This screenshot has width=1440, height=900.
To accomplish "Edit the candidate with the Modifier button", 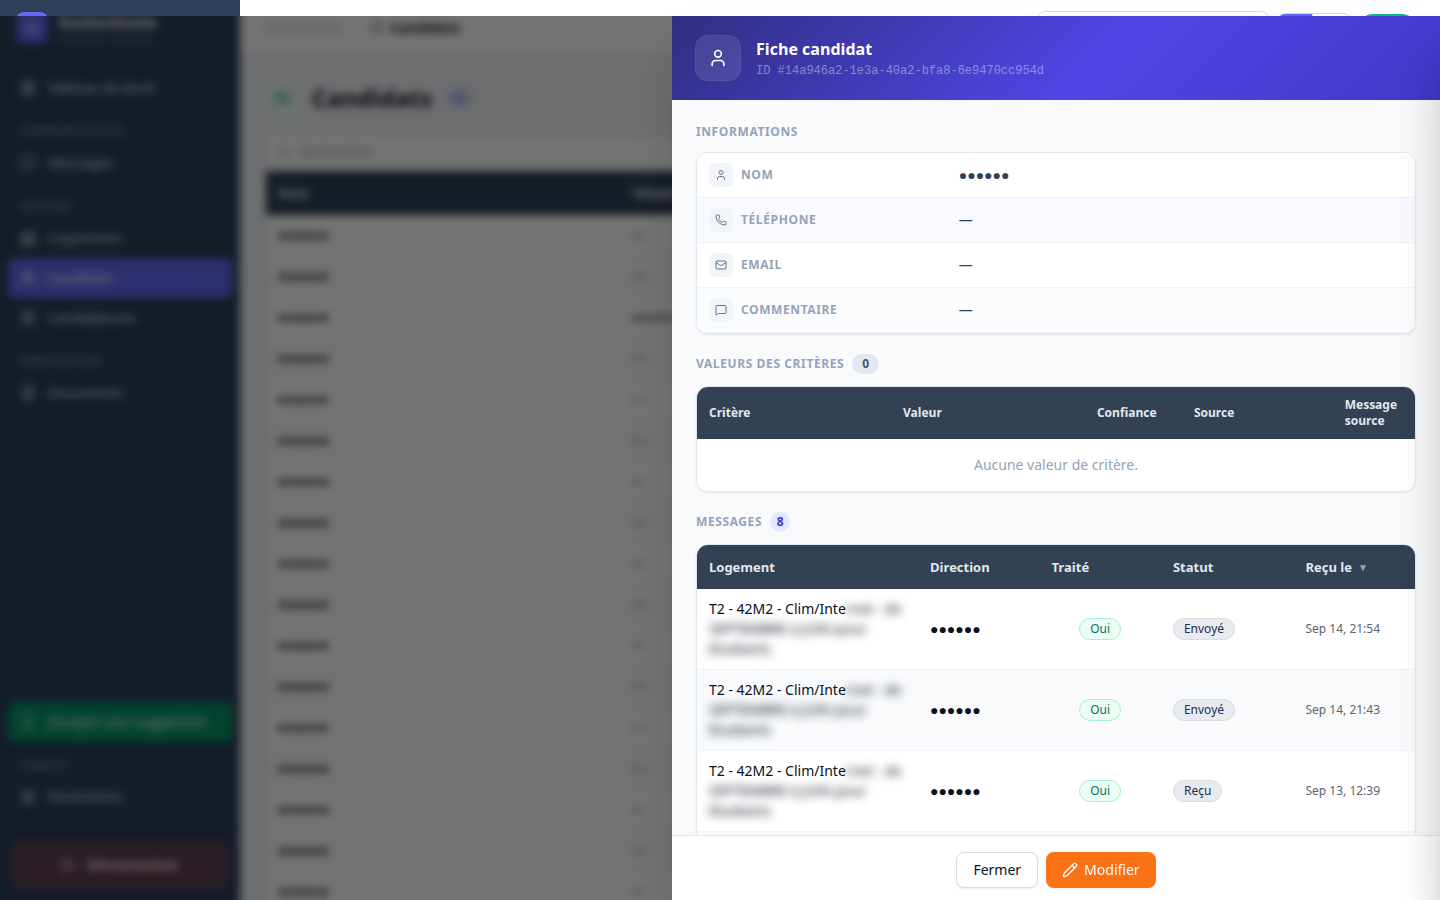I will tap(1101, 870).
